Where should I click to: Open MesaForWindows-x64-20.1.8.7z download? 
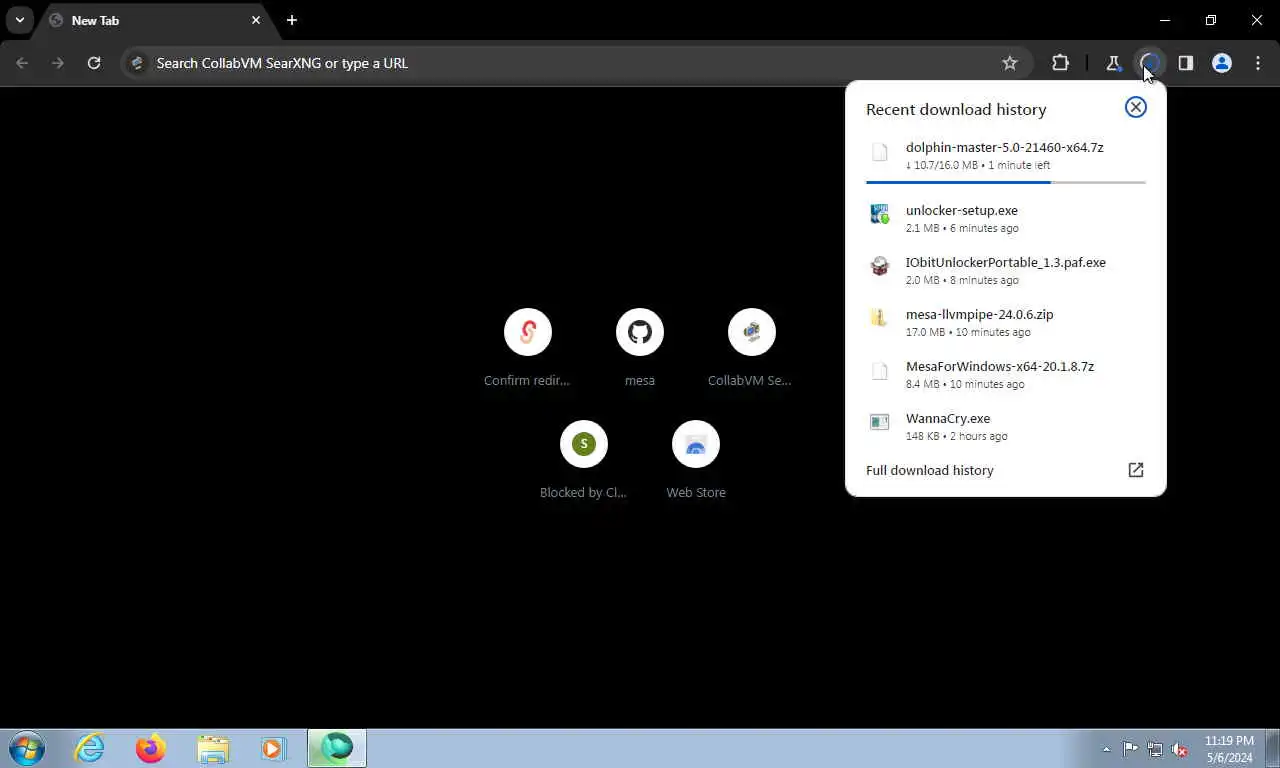click(x=1005, y=374)
